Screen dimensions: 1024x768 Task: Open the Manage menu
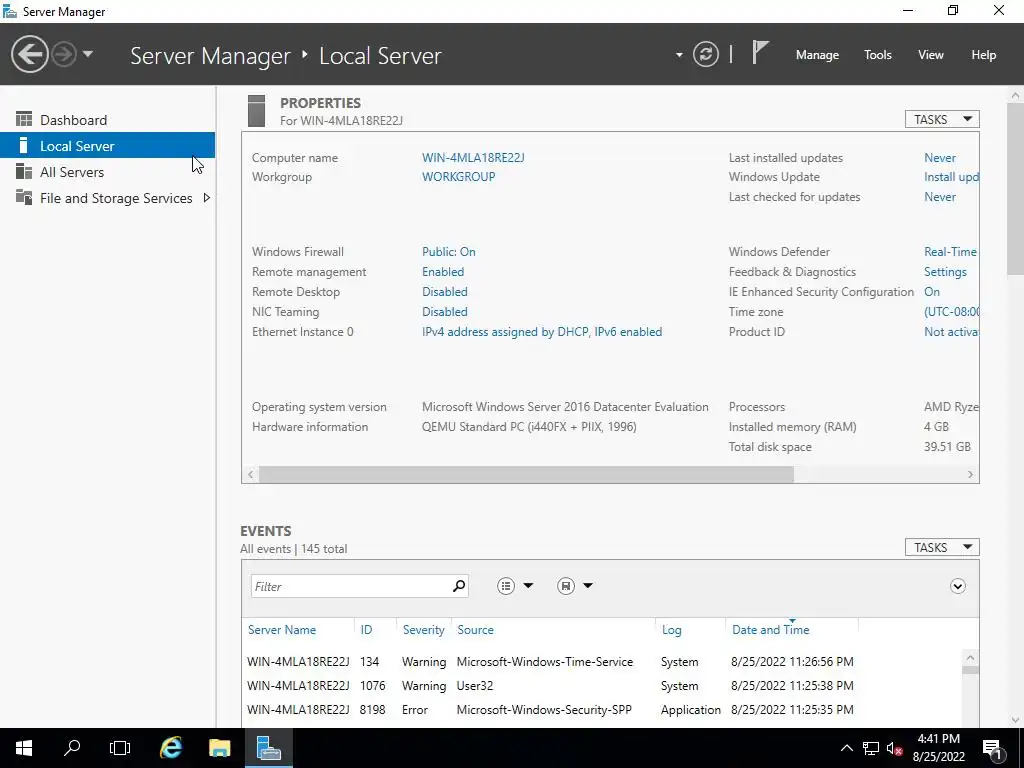point(817,55)
